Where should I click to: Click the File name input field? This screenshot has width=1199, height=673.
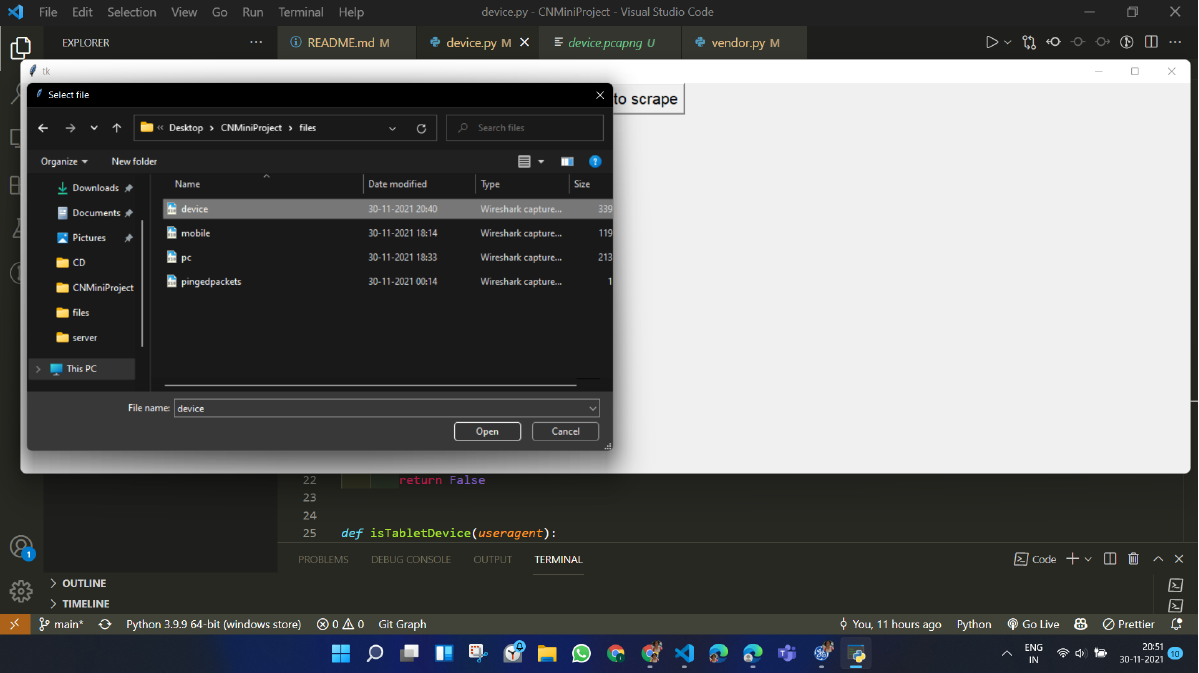(380, 408)
